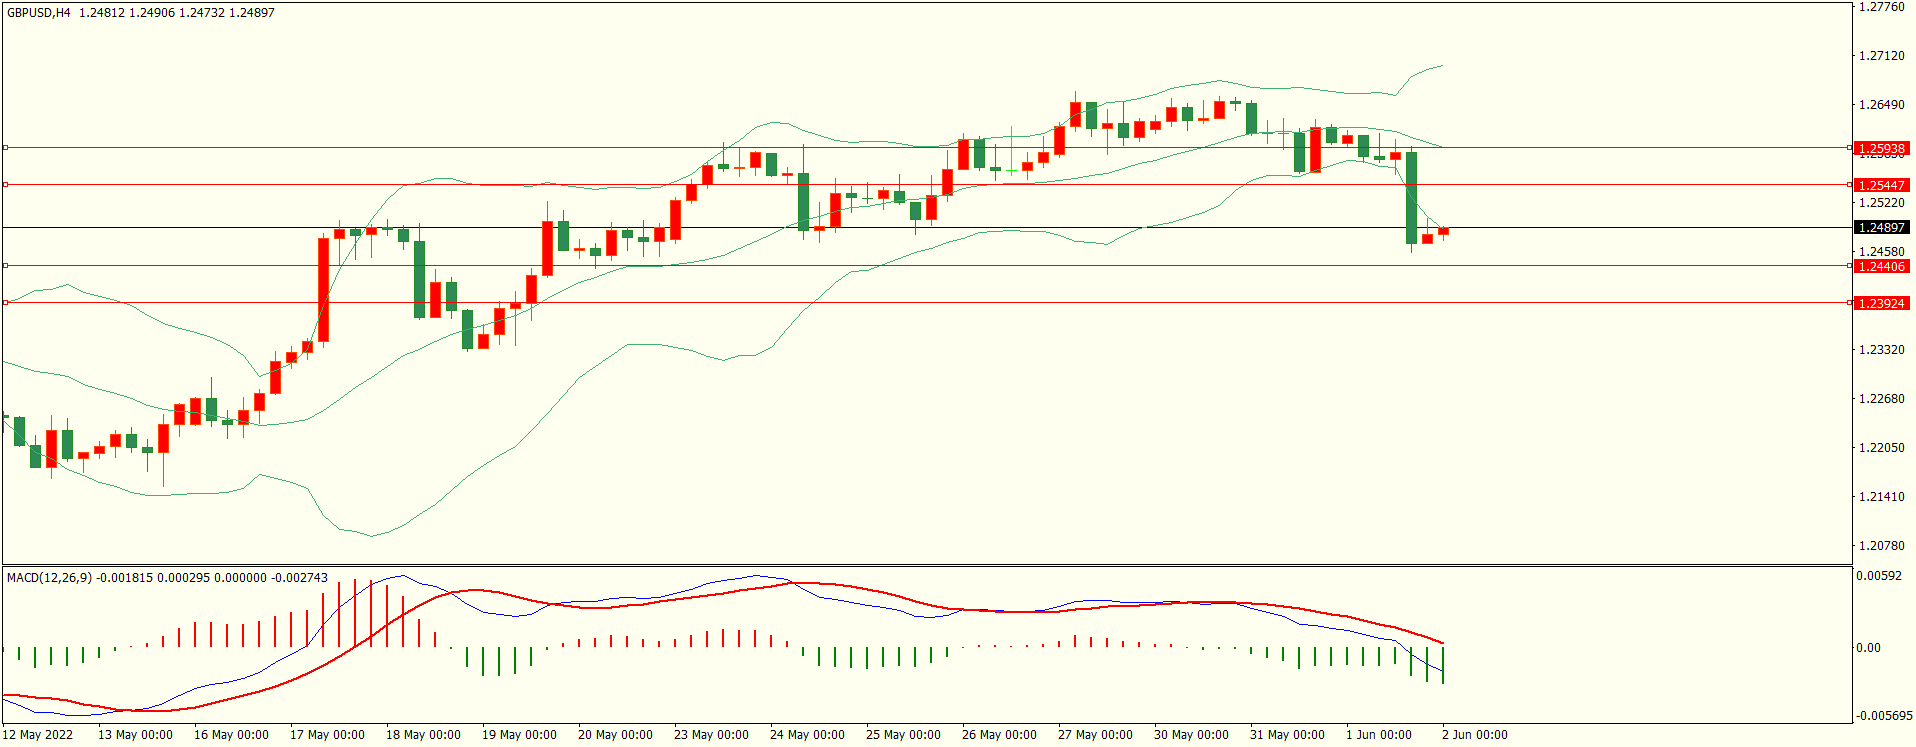Screen dimensions: 1916x747
Task: Select the 12 May 2022 date label
Action: [38, 735]
